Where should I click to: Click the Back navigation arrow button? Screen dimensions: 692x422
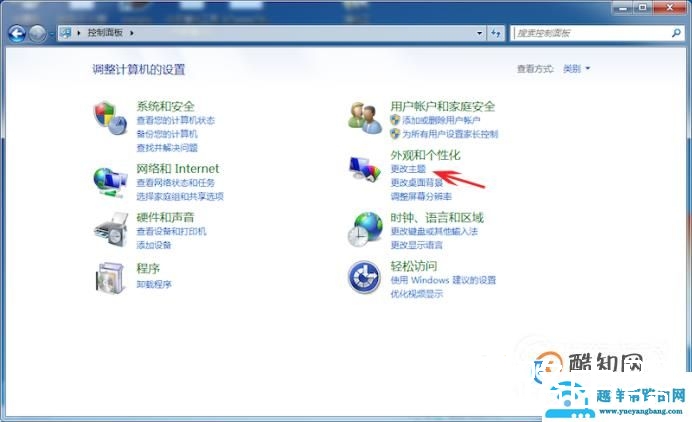(17, 33)
